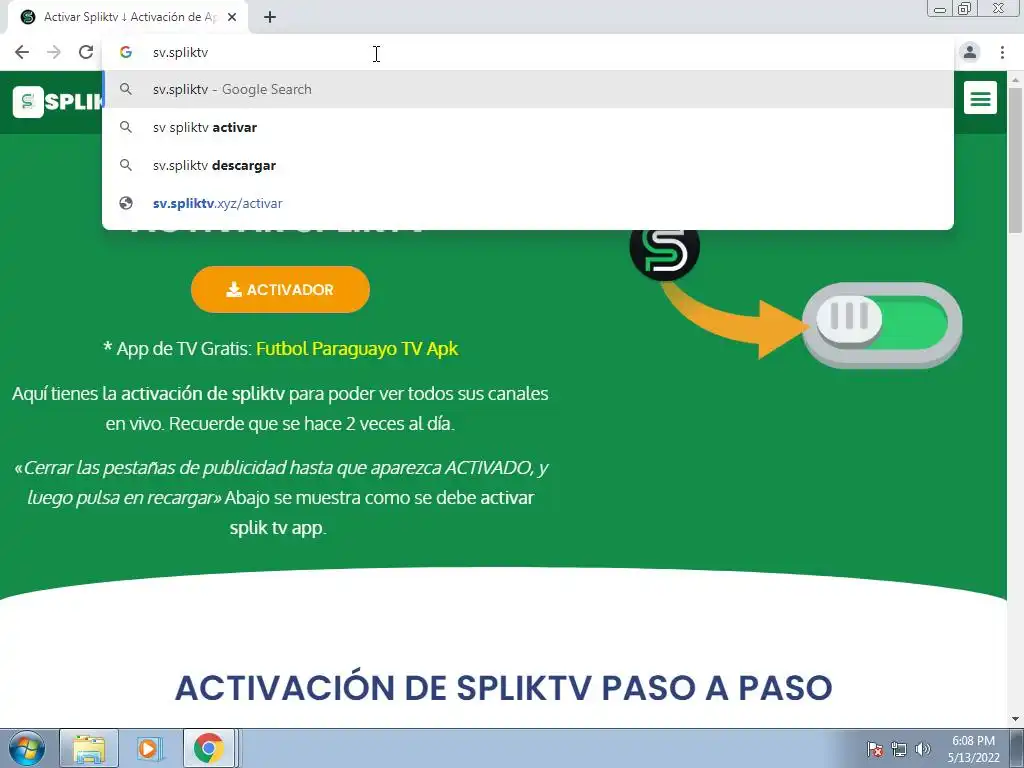Click the Spliktv site logo
This screenshot has width=1024, height=768.
pos(58,102)
